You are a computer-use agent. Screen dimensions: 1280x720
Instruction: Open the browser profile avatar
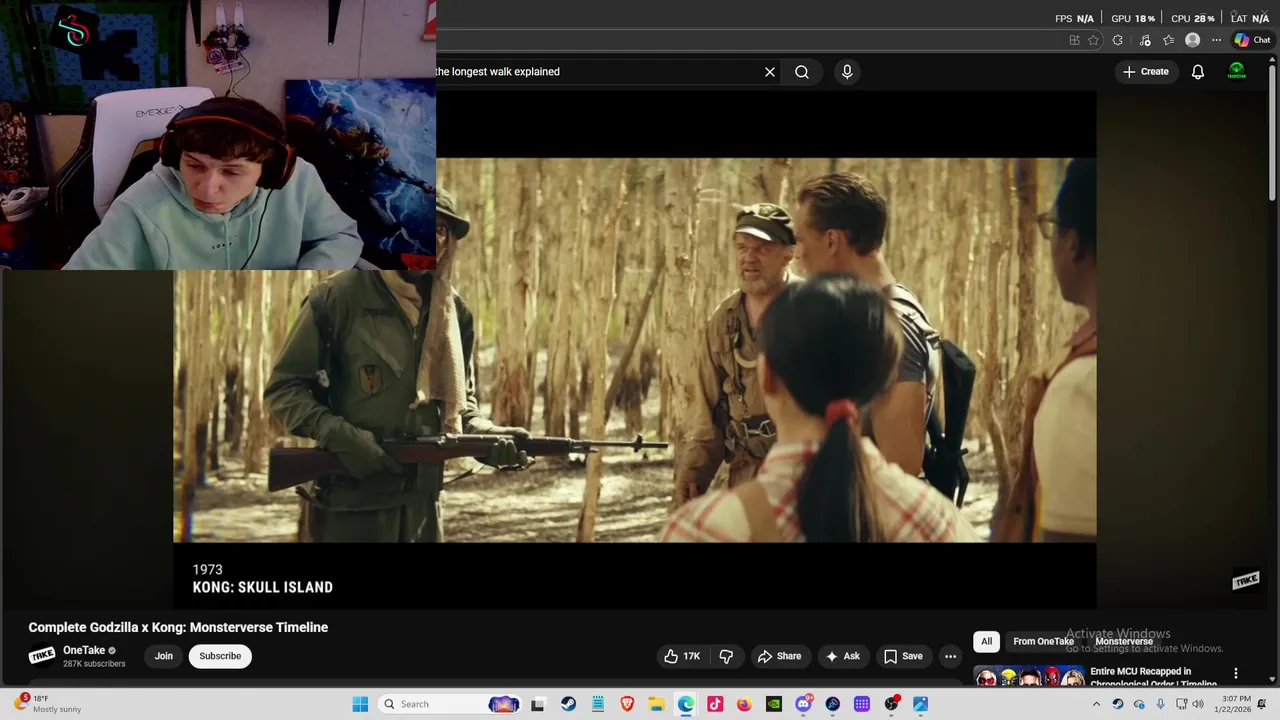click(x=1192, y=40)
